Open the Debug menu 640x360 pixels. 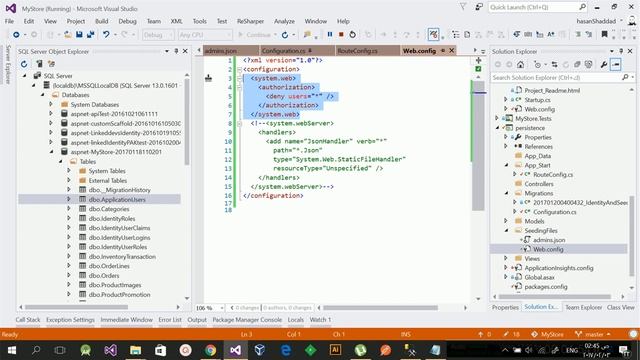tap(127, 21)
